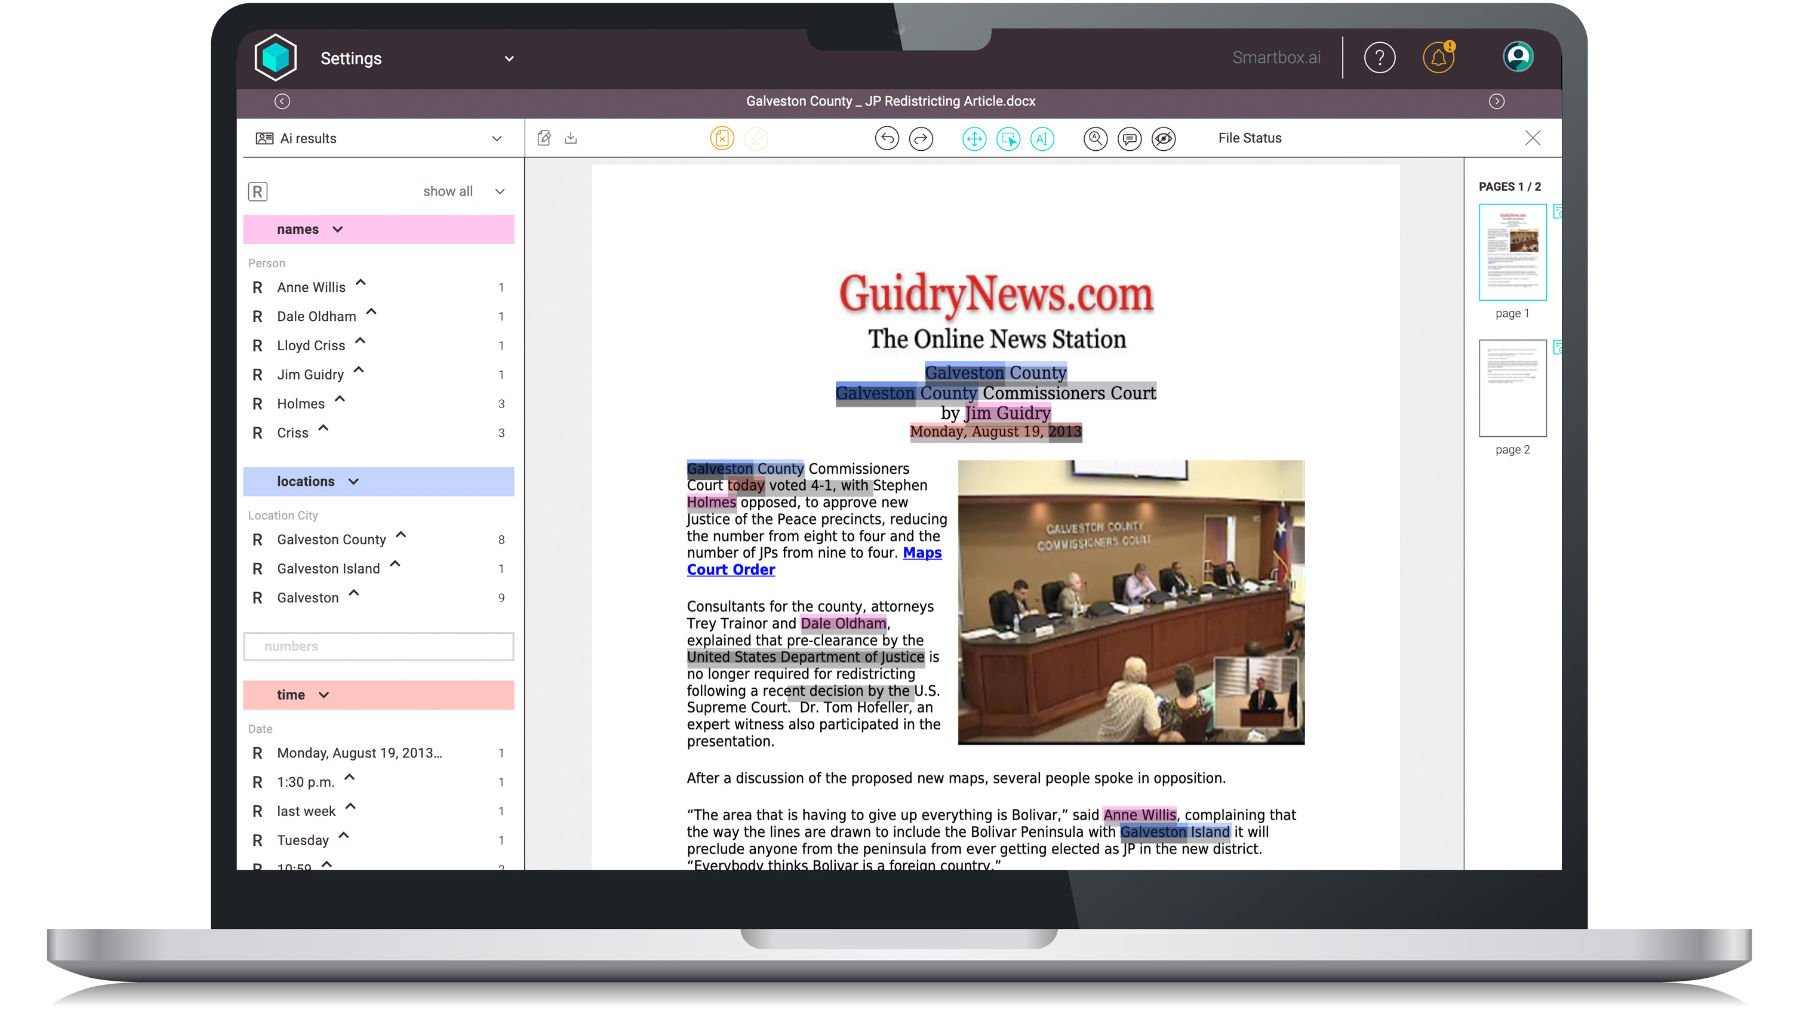
Task: Open the Court Order link
Action: coord(730,570)
